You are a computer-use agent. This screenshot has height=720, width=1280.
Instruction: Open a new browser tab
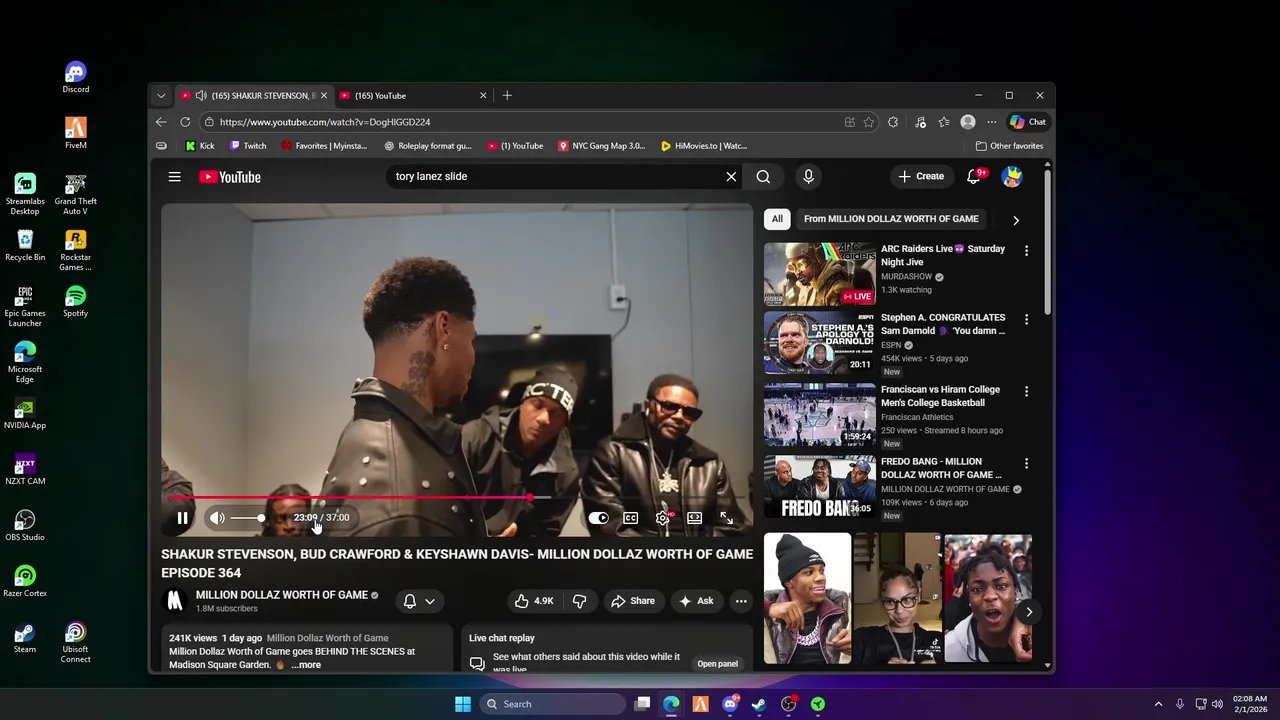tap(507, 96)
